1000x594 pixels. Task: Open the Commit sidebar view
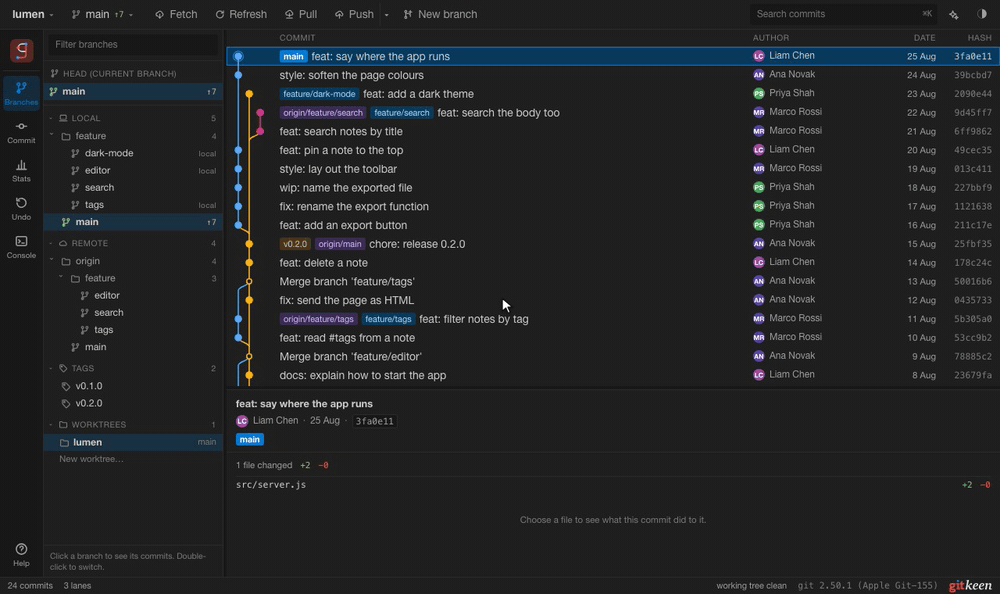(21, 132)
